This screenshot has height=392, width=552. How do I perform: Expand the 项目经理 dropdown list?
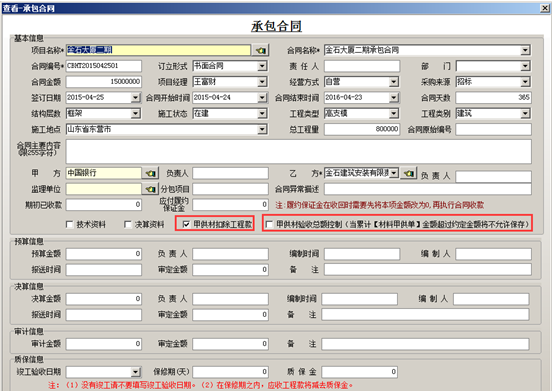click(x=262, y=82)
